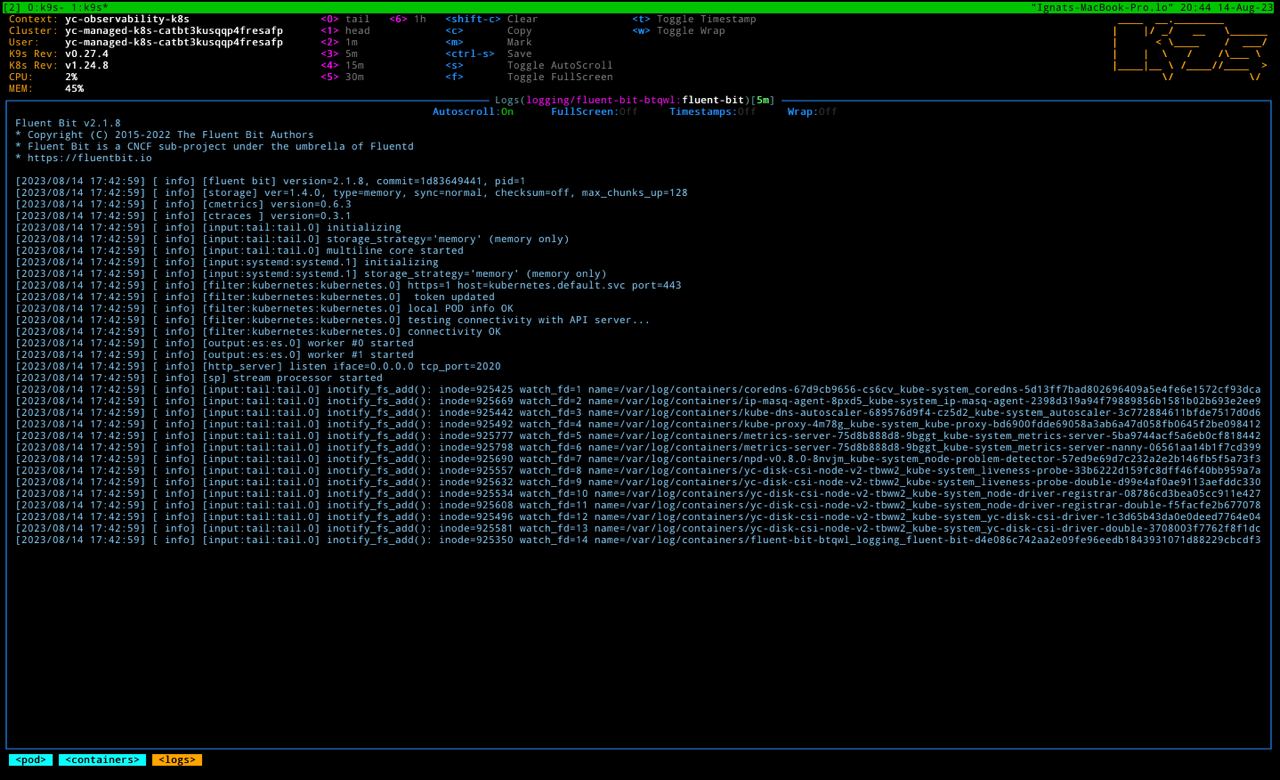Viewport: 1280px width, 780px height.
Task: Click the watch_fd=2 ip-masq-agent log line
Action: tap(638, 401)
